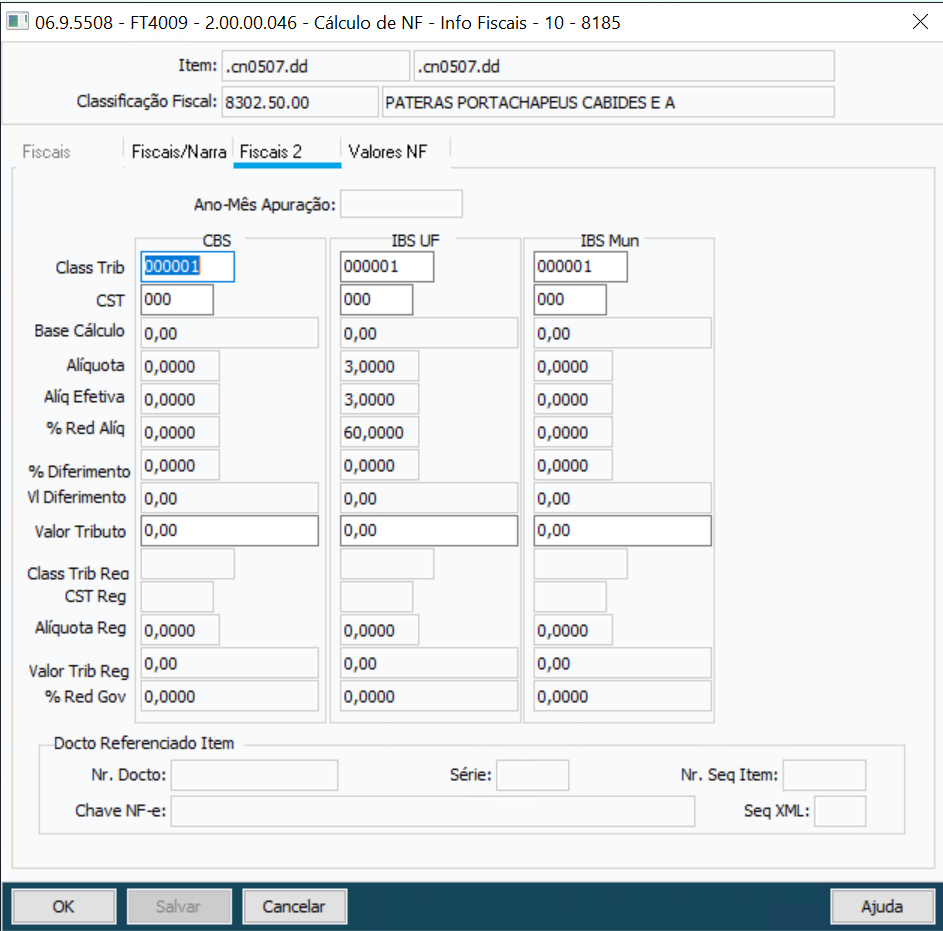Click the CBS Alíquota Reg field
The height and width of the screenshot is (931, 943).
tap(180, 630)
